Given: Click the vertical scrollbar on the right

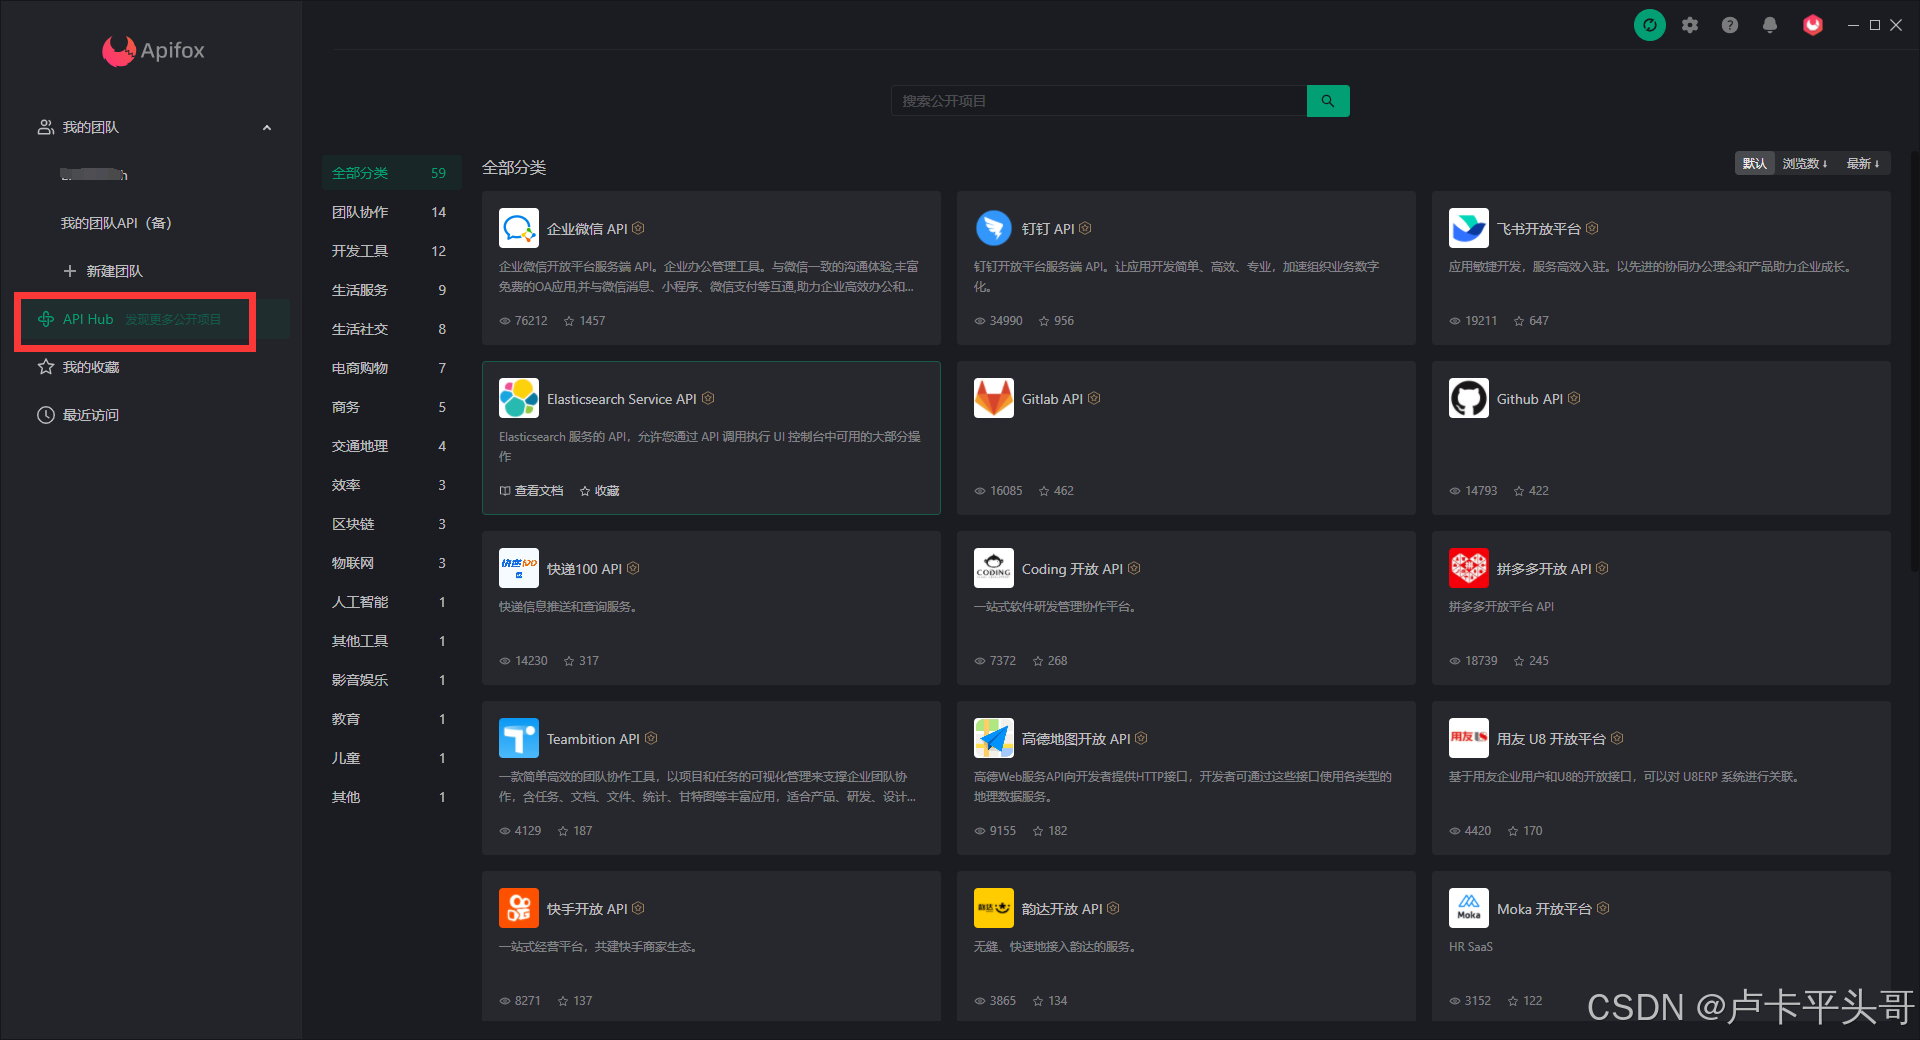Looking at the screenshot, I should pos(1914,360).
